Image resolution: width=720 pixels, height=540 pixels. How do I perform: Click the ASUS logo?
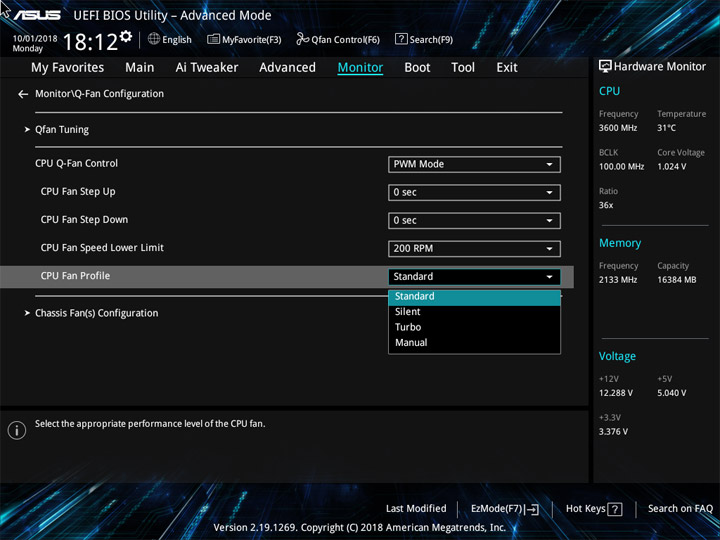pos(37,15)
